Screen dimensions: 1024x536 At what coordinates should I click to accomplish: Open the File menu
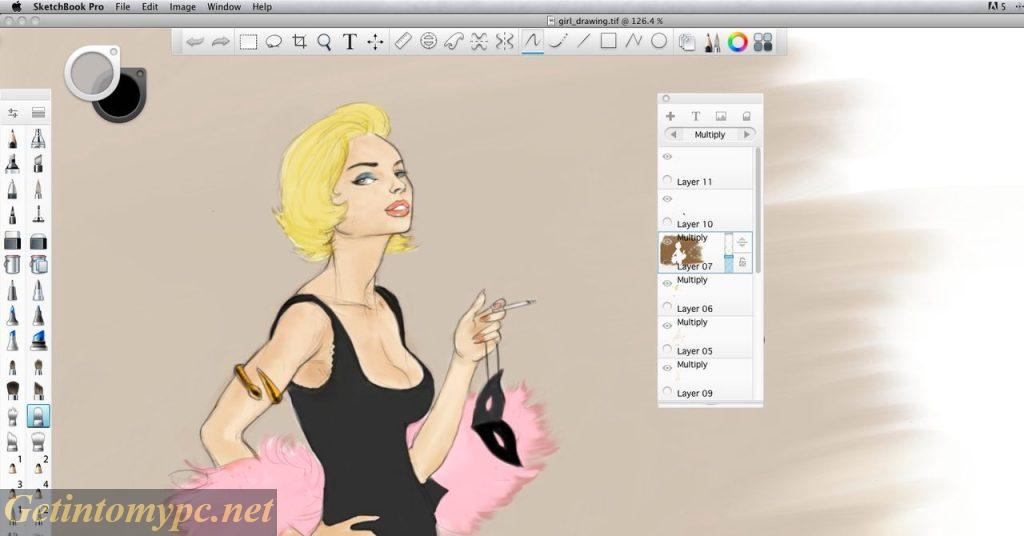tap(122, 7)
